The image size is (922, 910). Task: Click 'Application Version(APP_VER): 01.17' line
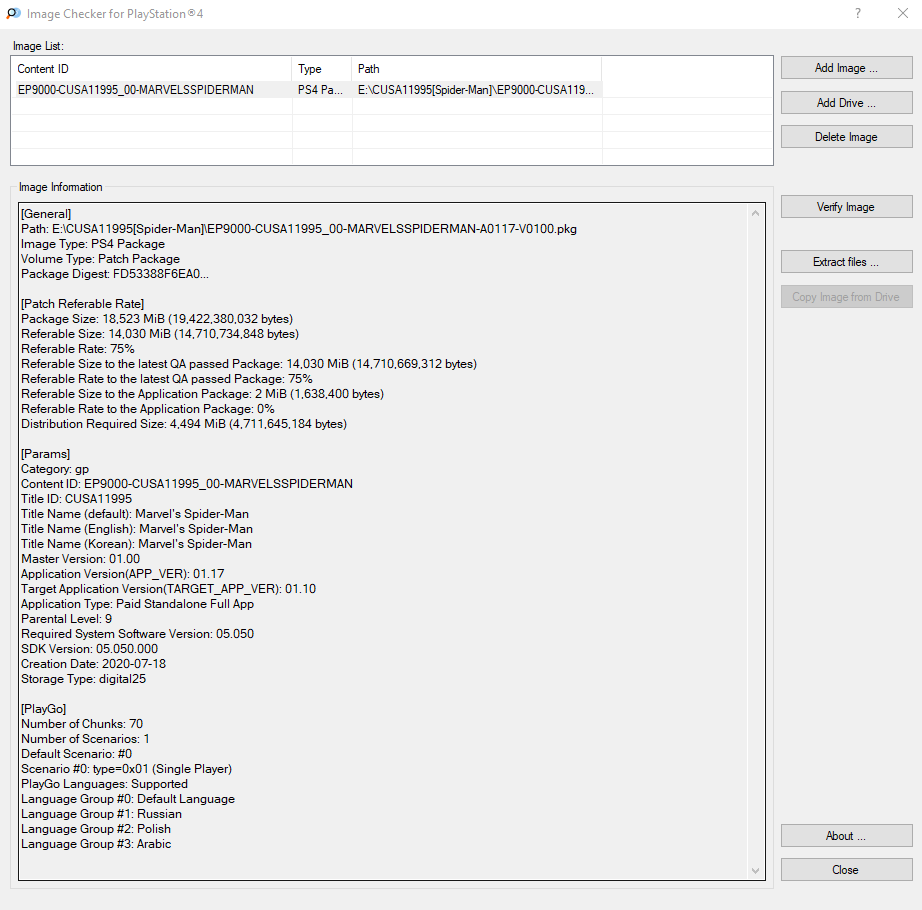122,574
